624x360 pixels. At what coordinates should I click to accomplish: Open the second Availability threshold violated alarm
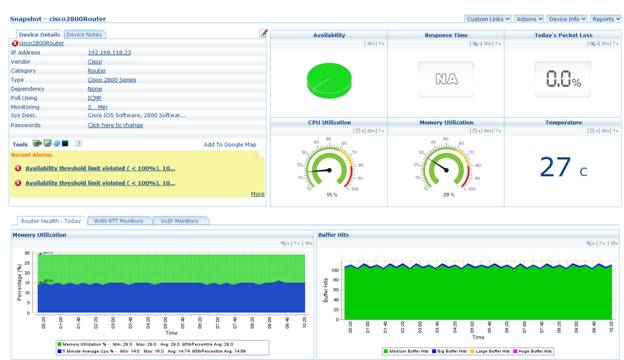pos(100,183)
